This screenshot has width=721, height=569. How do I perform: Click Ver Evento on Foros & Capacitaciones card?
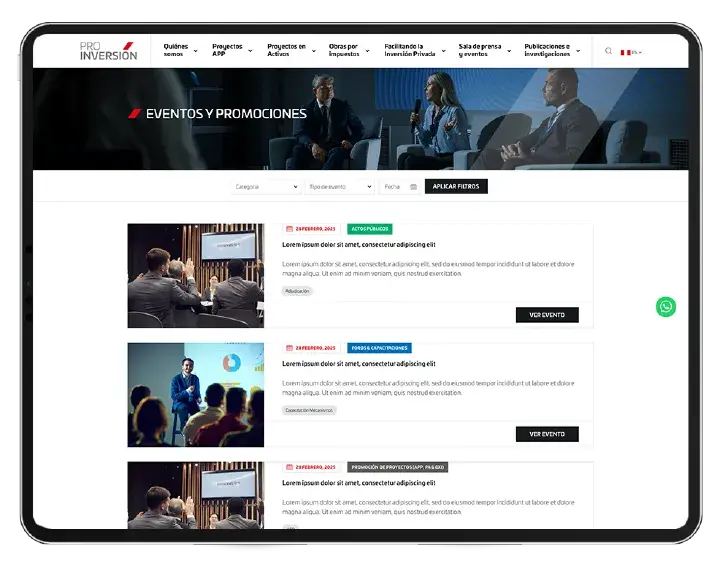point(547,434)
